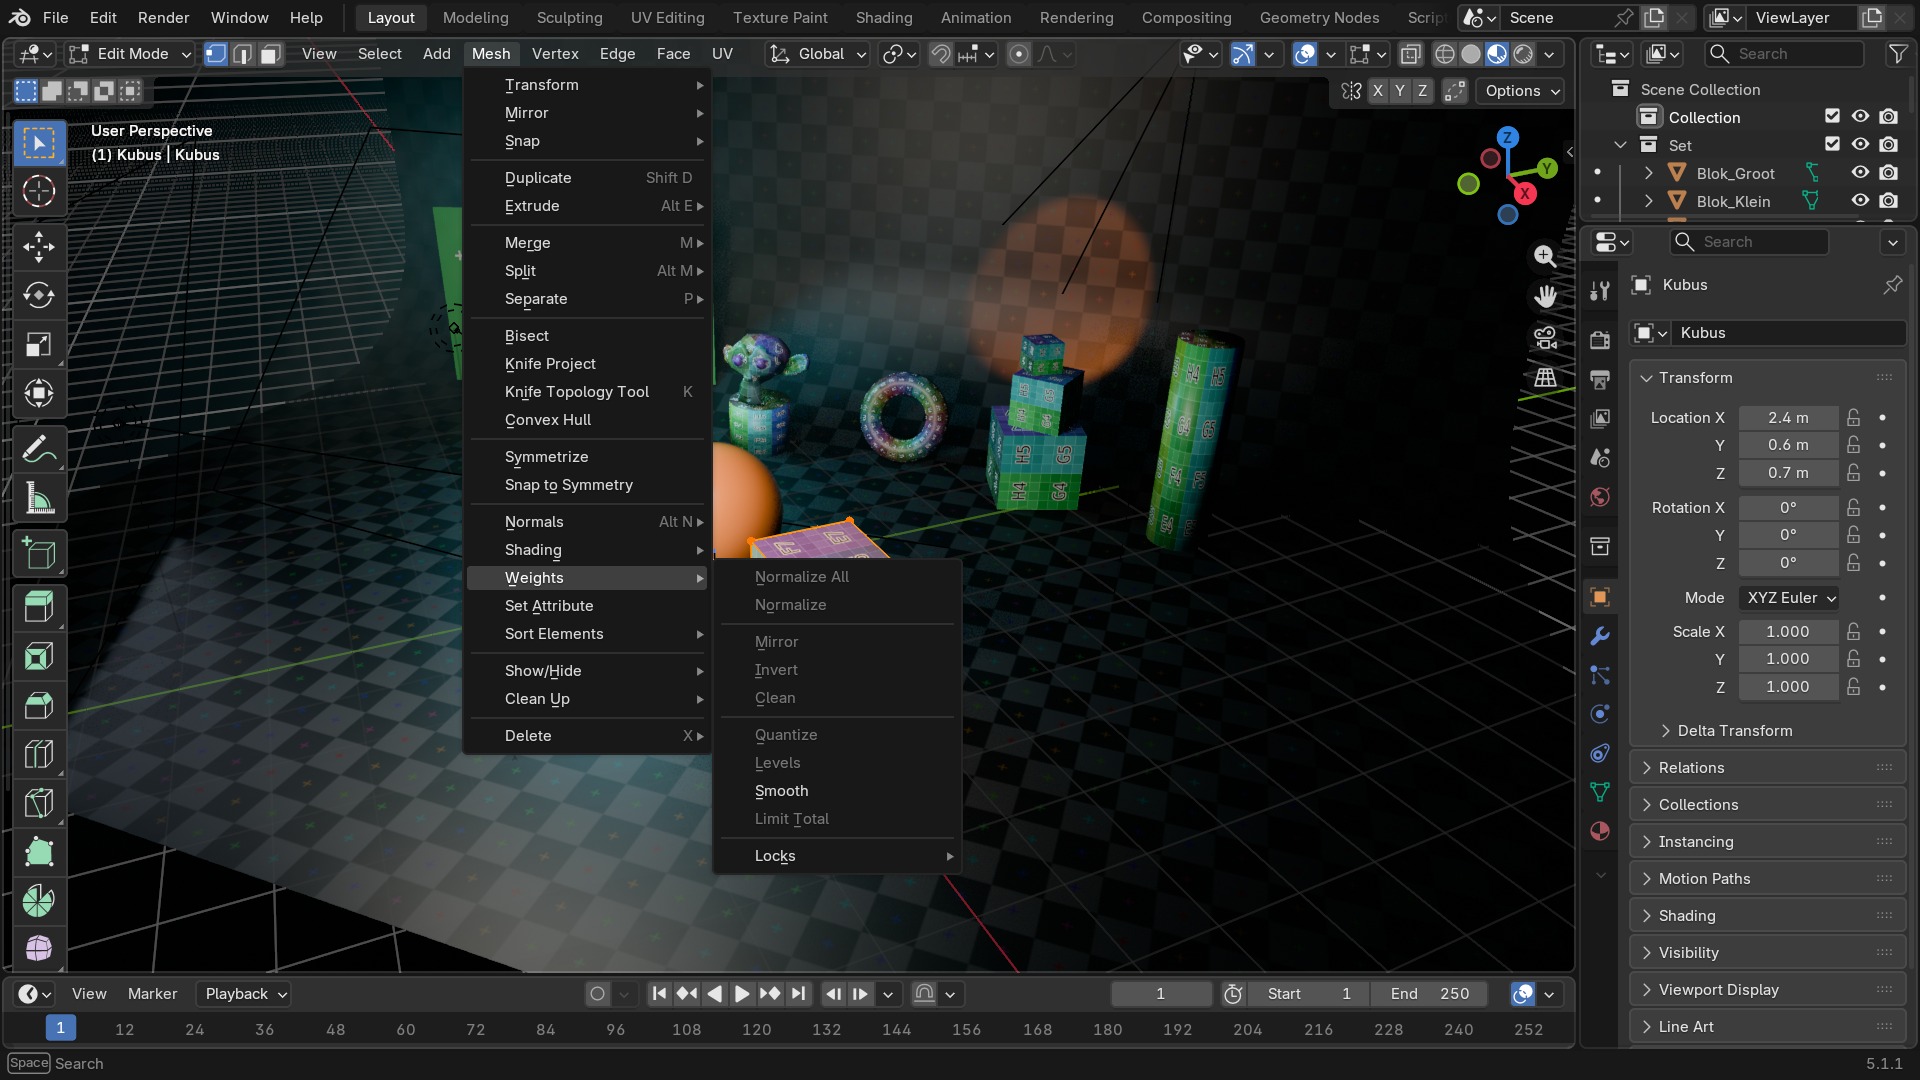Open the Material properties tab
This screenshot has height=1080, width=1920.
(x=1600, y=831)
